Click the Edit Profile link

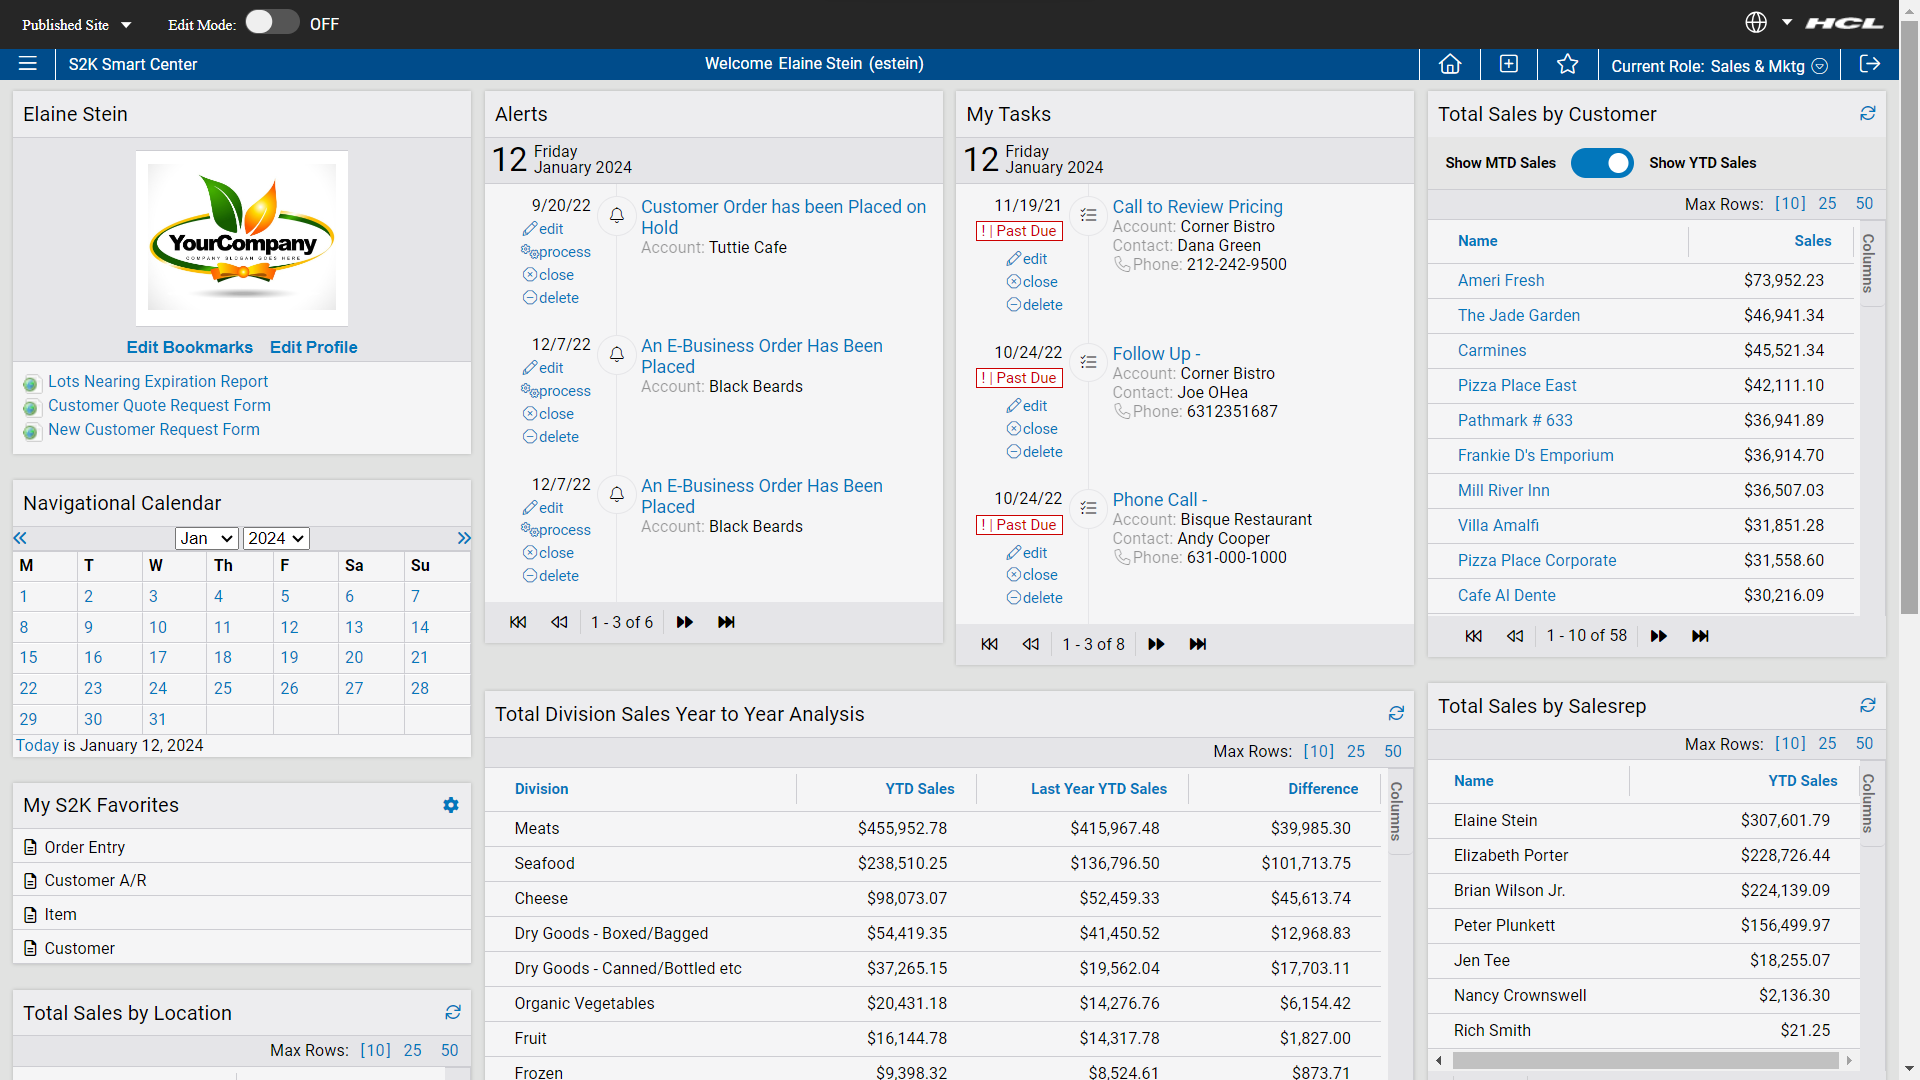[x=313, y=347]
